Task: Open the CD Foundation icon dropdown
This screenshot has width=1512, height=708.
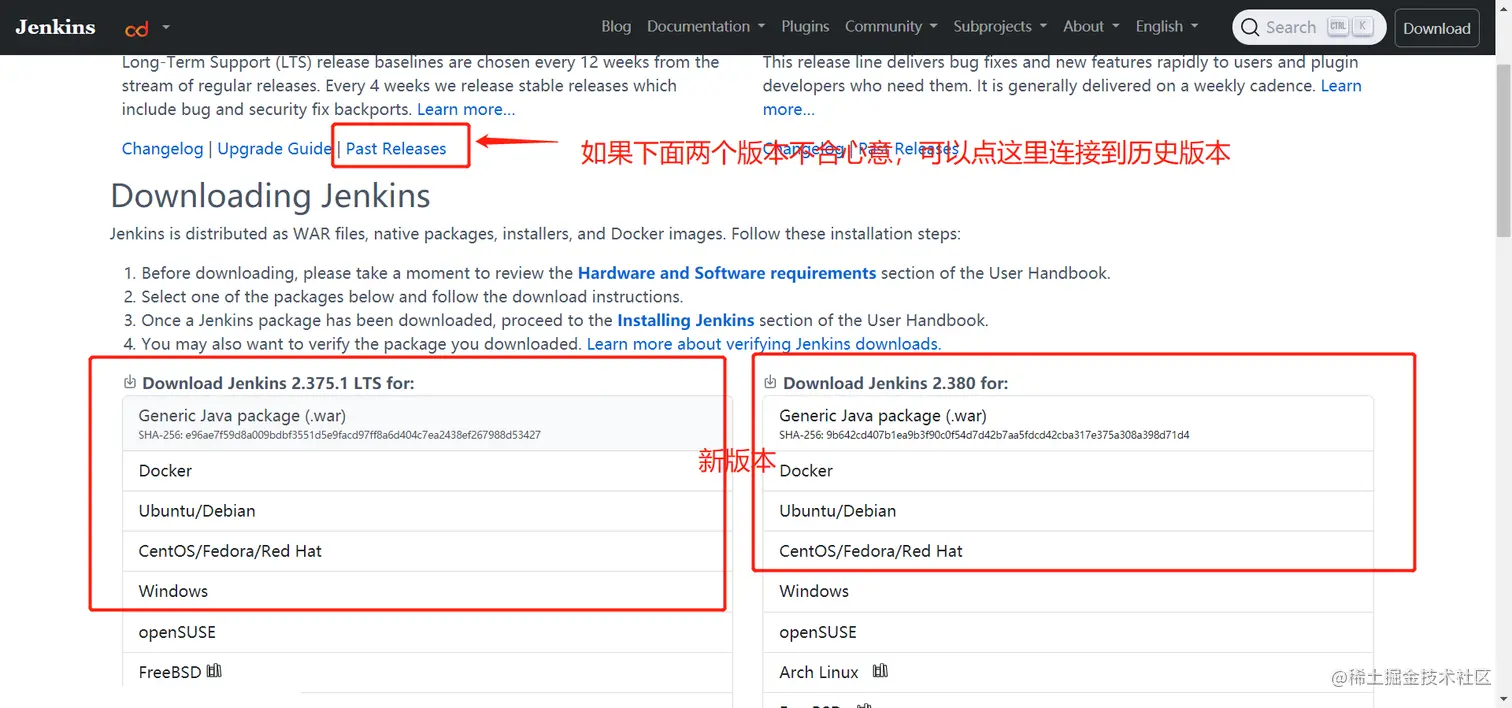Action: click(147, 28)
